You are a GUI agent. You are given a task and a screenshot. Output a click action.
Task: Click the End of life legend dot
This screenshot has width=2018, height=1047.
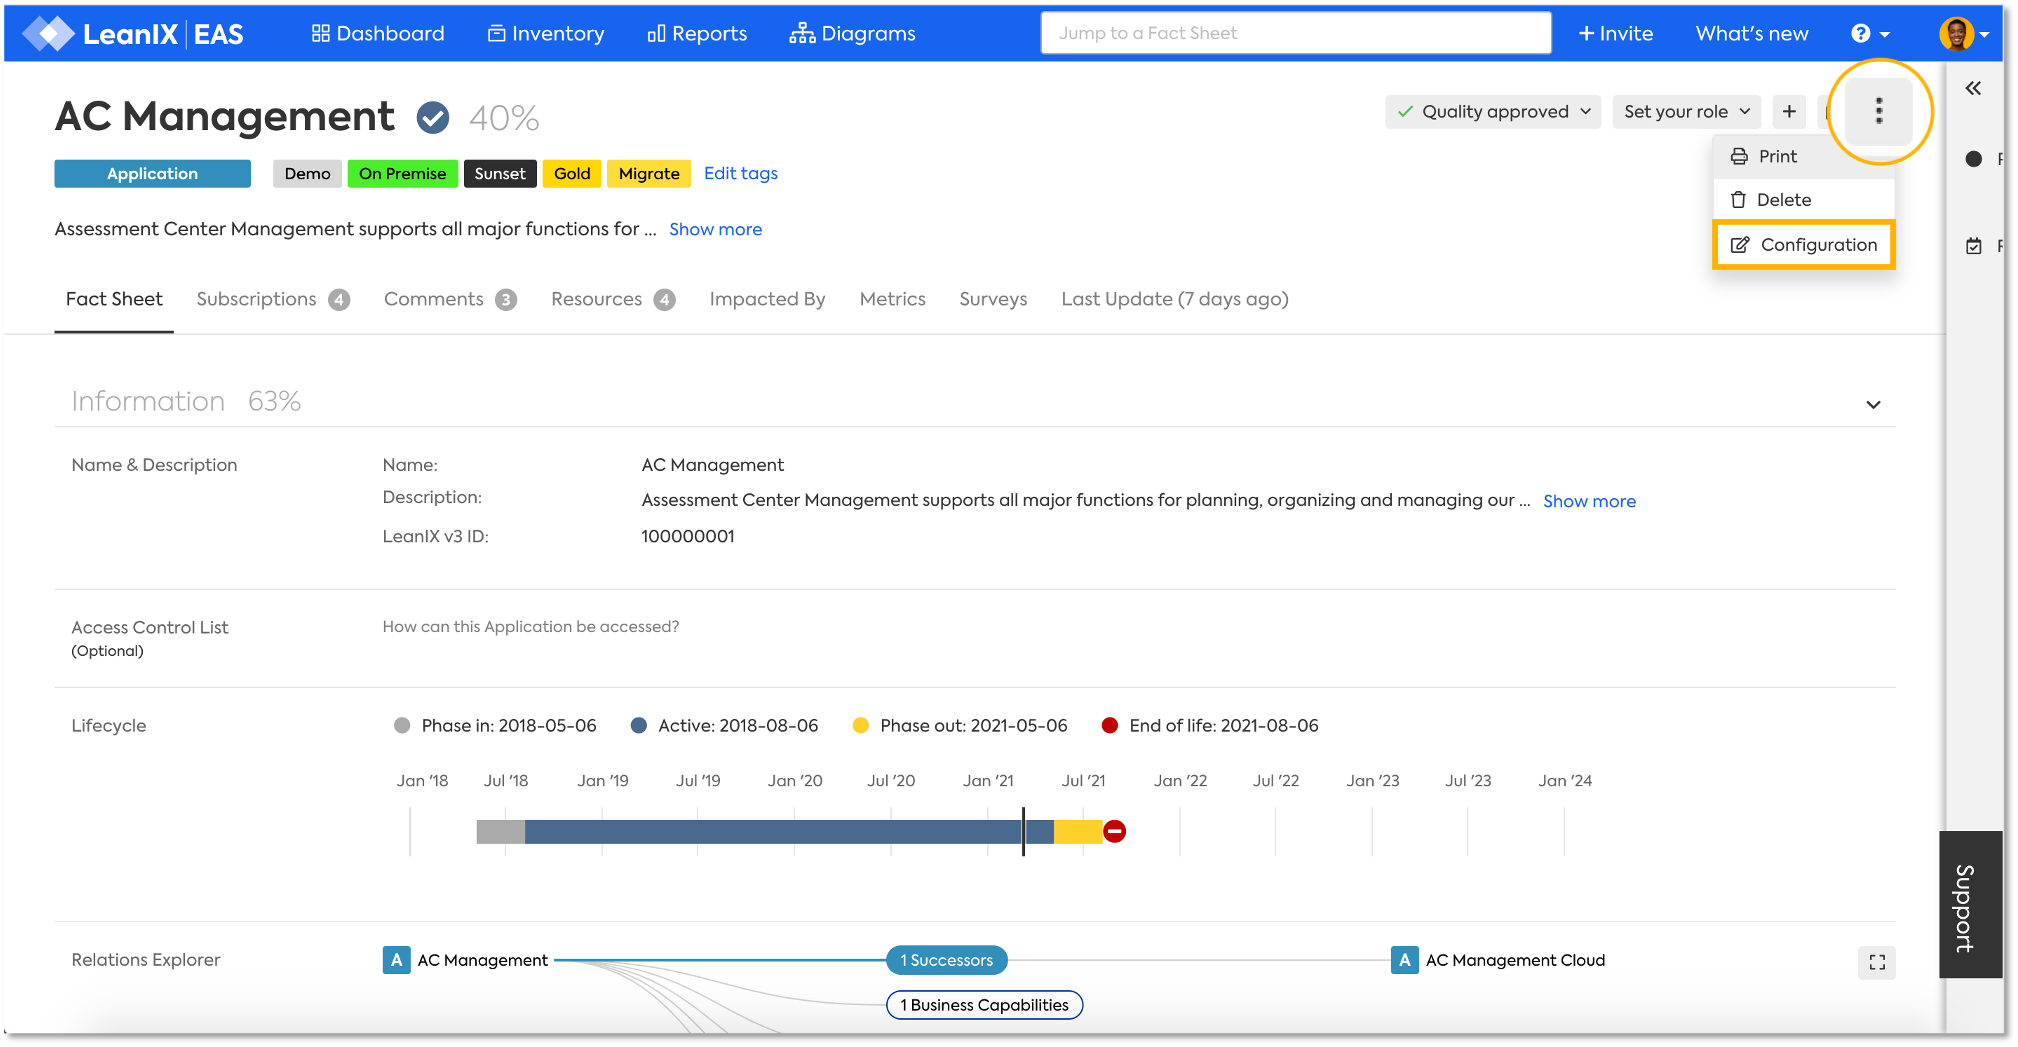click(x=1109, y=726)
